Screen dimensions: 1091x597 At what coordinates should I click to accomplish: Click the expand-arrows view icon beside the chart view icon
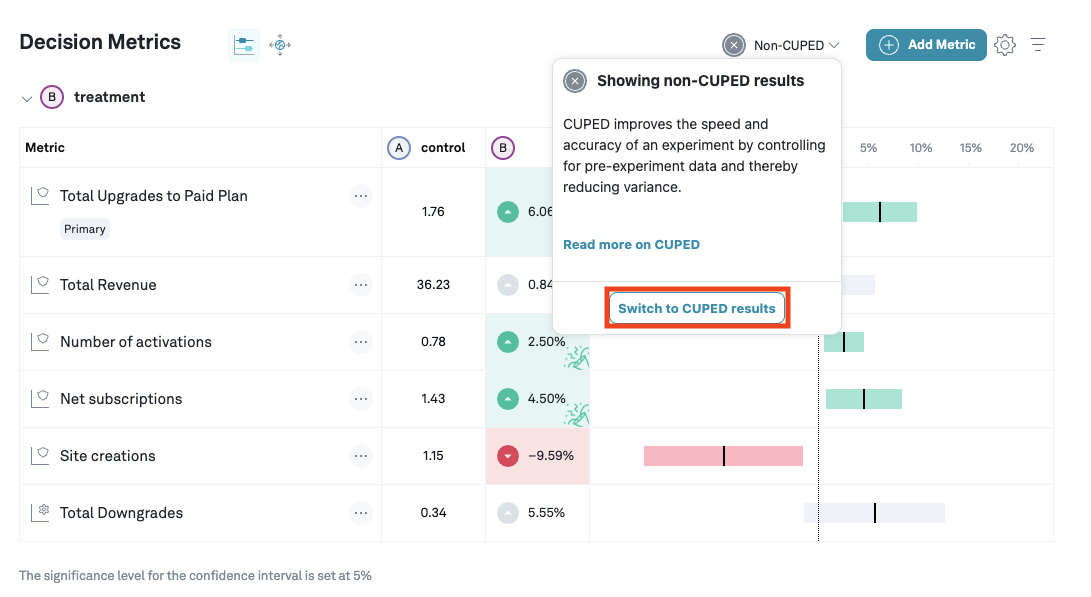[280, 45]
